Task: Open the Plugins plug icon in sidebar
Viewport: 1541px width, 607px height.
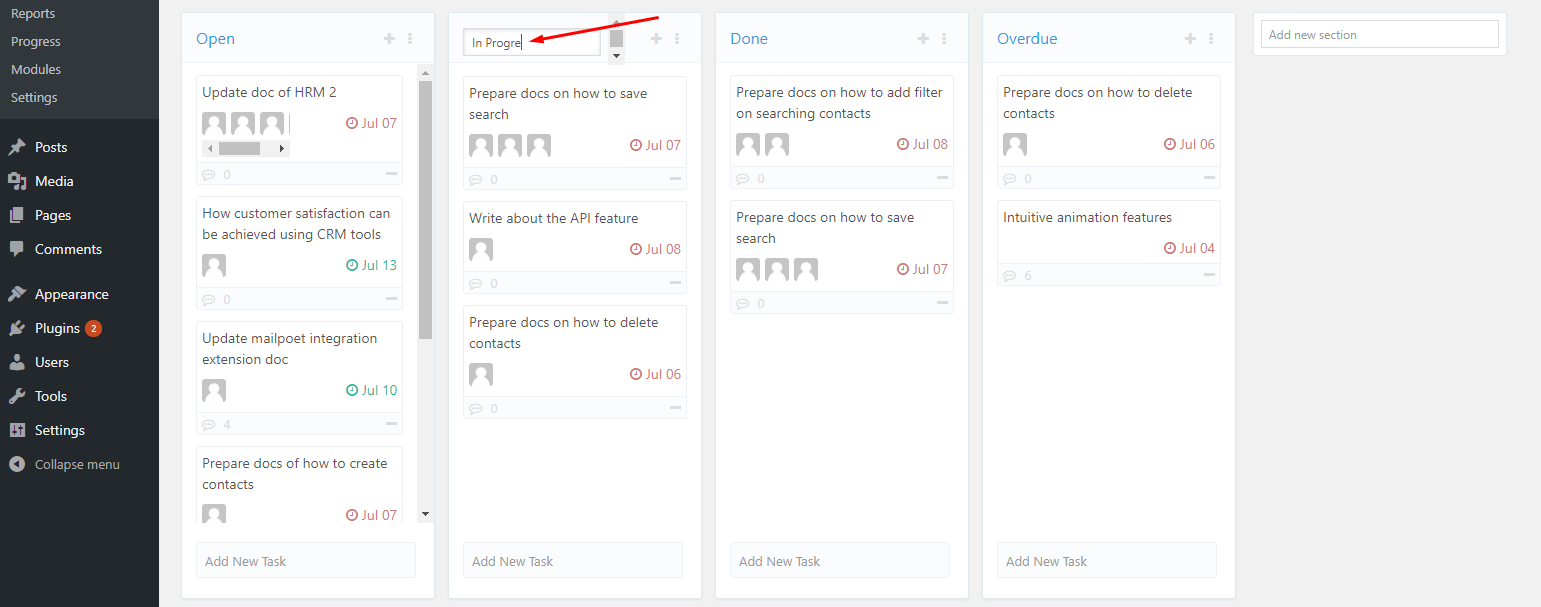Action: (x=17, y=328)
